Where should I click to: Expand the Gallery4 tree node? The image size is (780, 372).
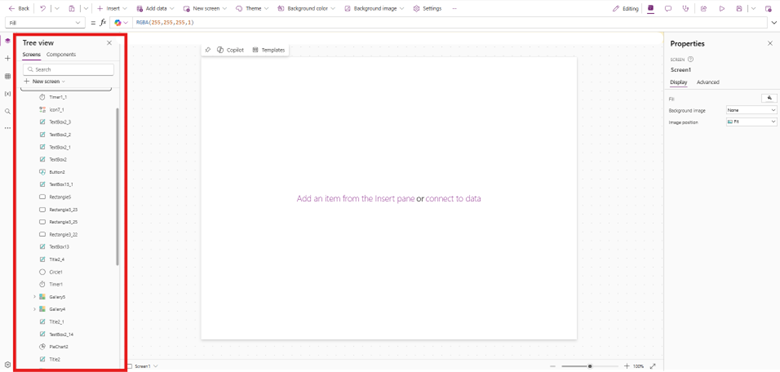coord(34,309)
